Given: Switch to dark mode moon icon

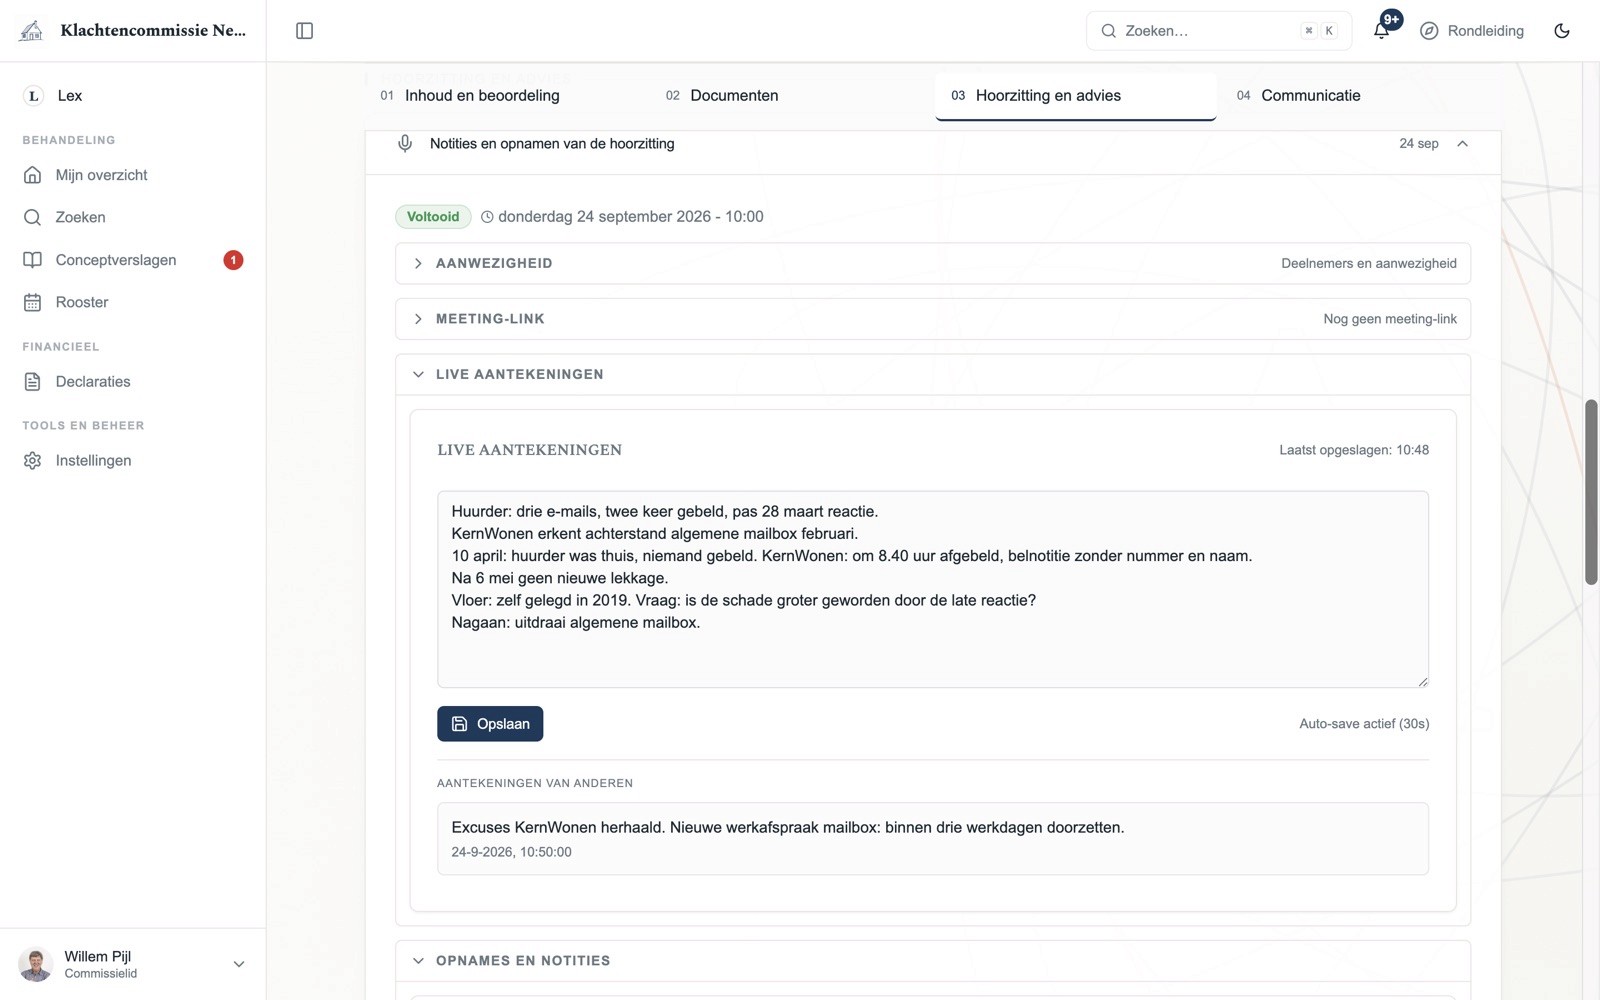Looking at the screenshot, I should (x=1562, y=31).
